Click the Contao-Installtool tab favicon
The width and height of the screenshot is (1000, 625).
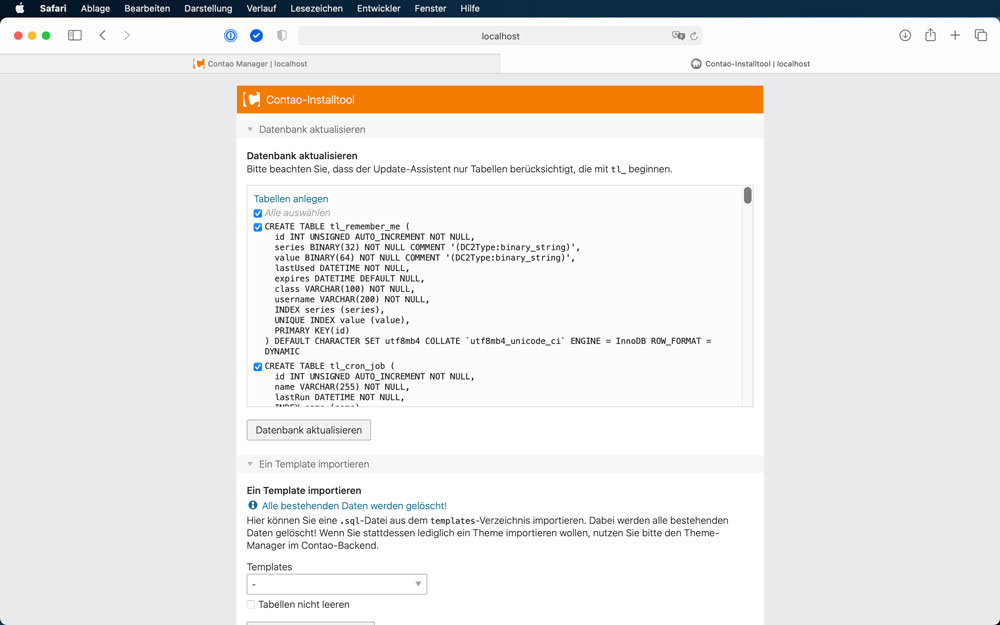pyautogui.click(x=696, y=64)
